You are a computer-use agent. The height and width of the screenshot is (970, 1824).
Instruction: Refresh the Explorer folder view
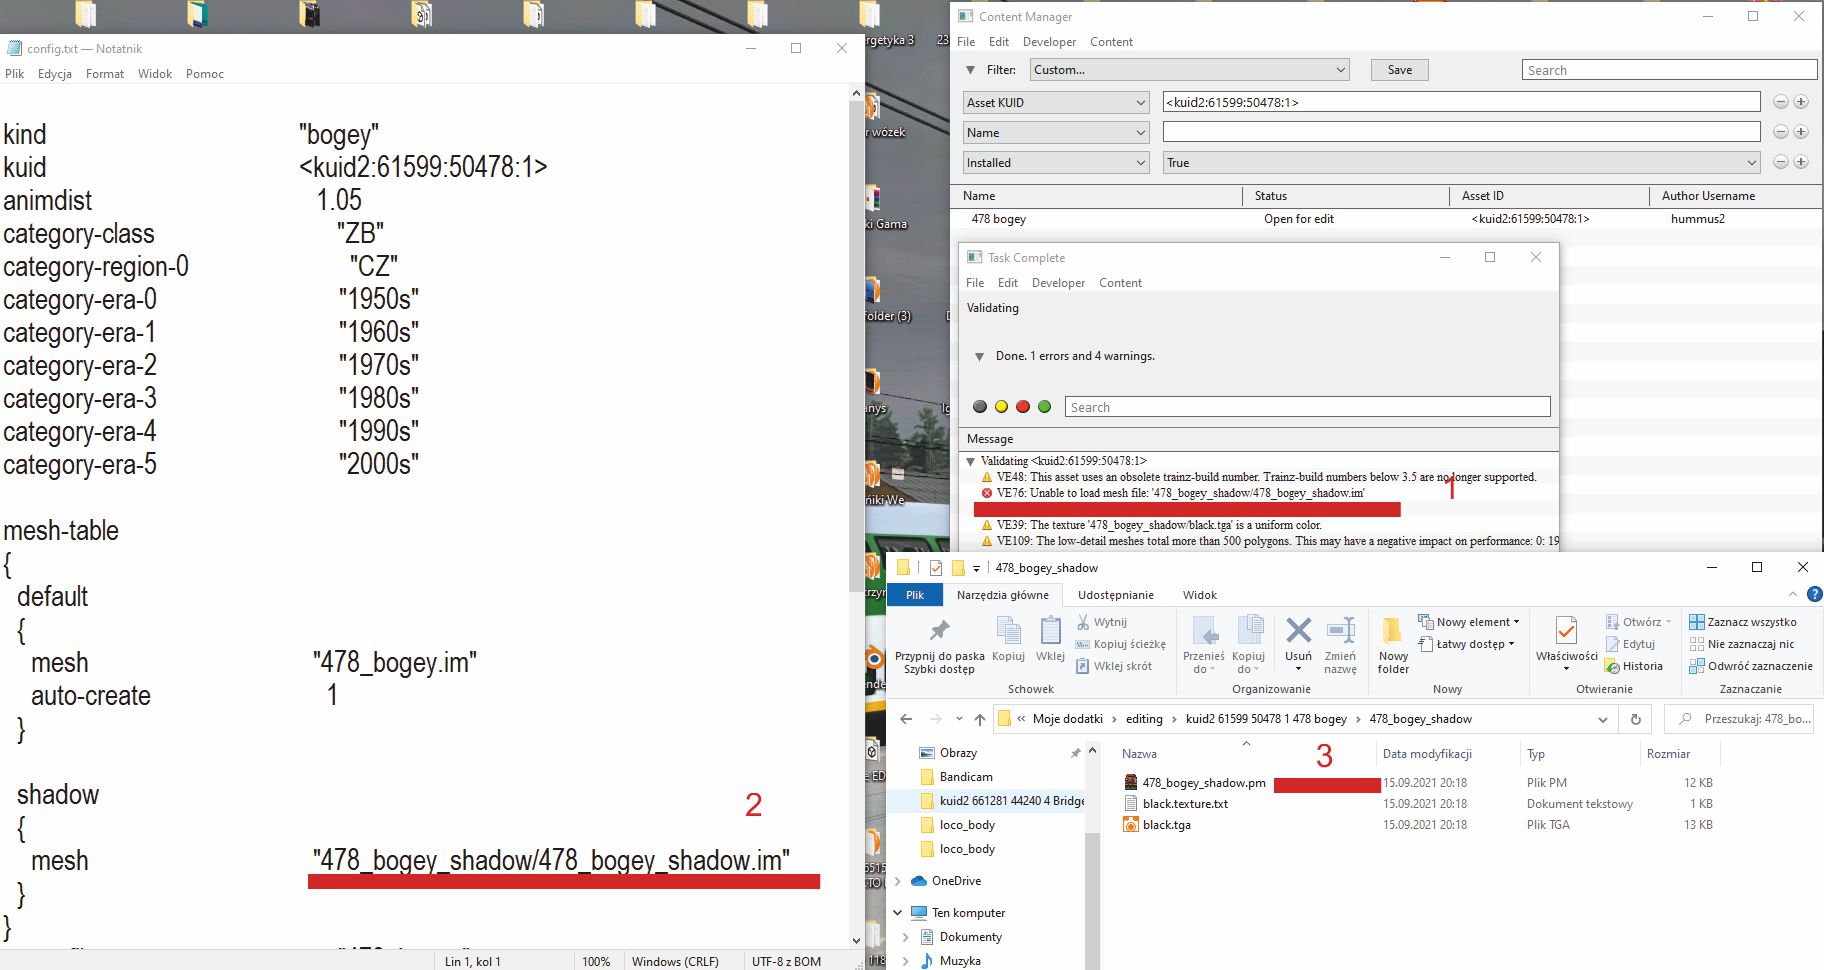click(x=1635, y=719)
